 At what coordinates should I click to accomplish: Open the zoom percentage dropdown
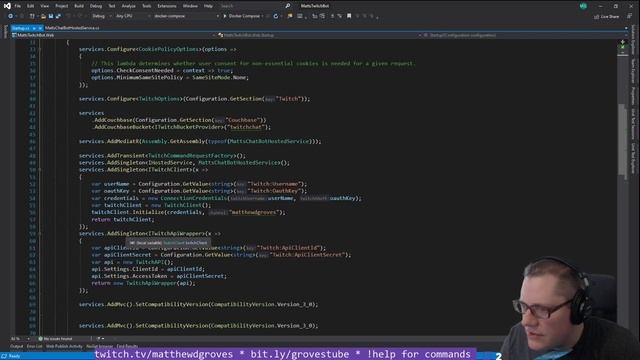point(20,339)
